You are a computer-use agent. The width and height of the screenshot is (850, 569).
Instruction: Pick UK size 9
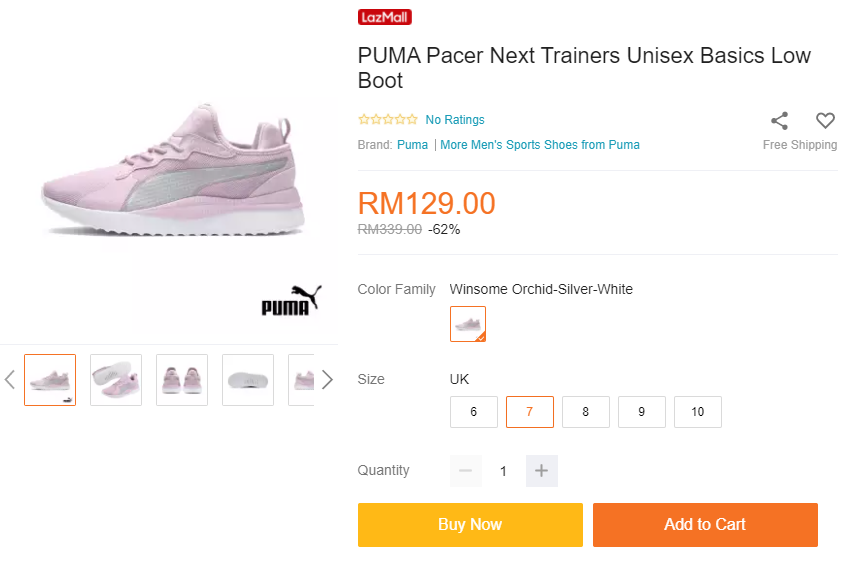point(642,412)
